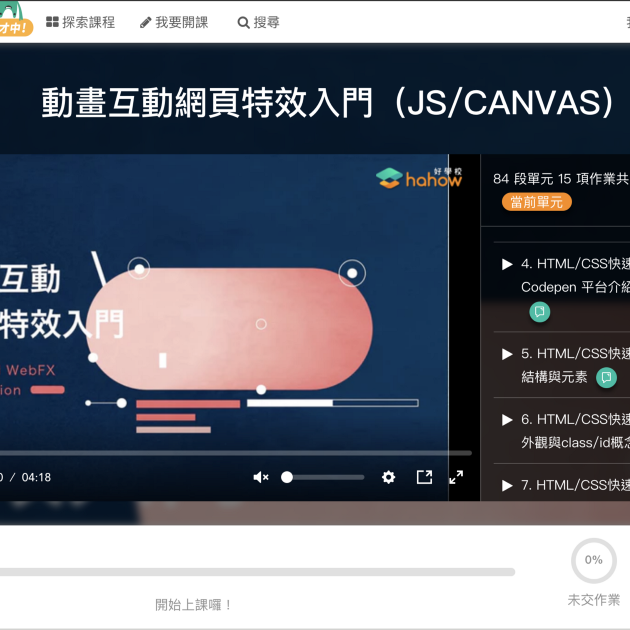The height and width of the screenshot is (630, 630).
Task: Open homework icon under unit 4 Codepen
Action: coord(540,312)
